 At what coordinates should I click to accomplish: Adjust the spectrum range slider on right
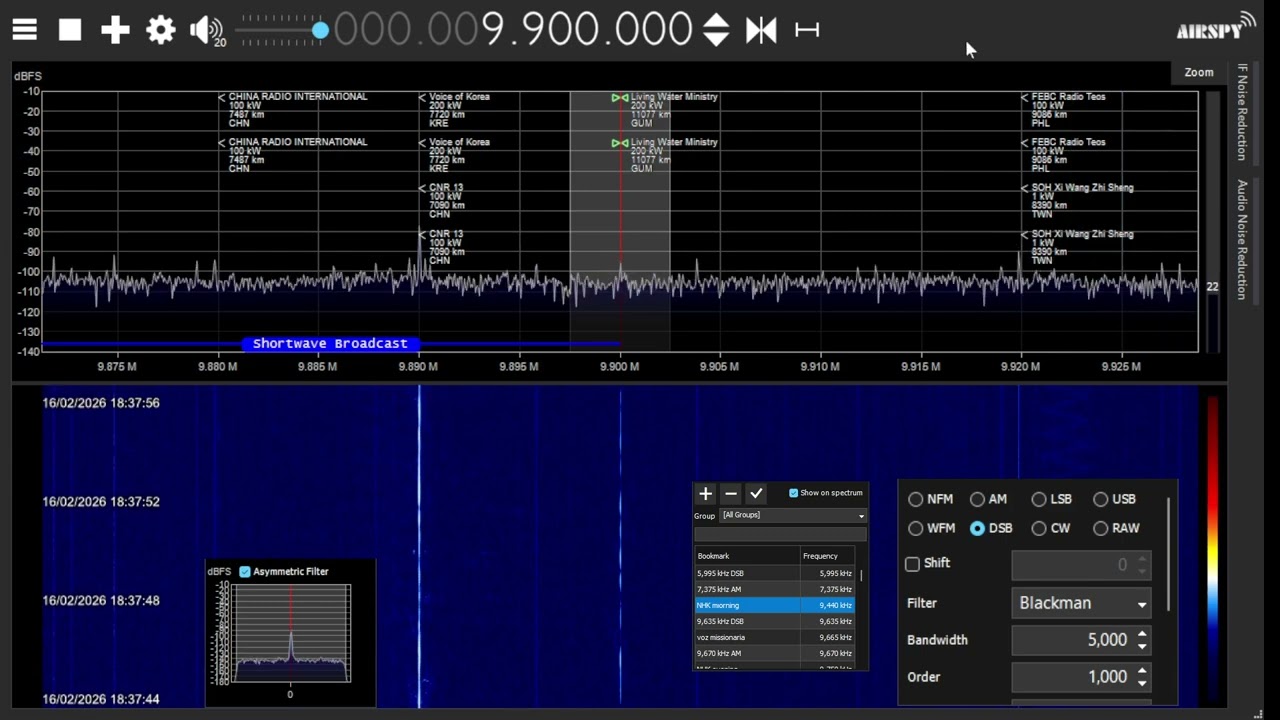point(1213,220)
